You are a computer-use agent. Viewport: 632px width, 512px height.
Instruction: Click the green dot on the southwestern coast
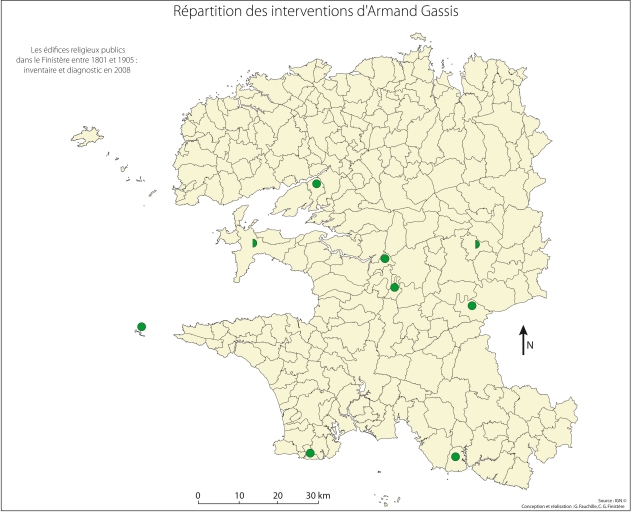pyautogui.click(x=310, y=454)
